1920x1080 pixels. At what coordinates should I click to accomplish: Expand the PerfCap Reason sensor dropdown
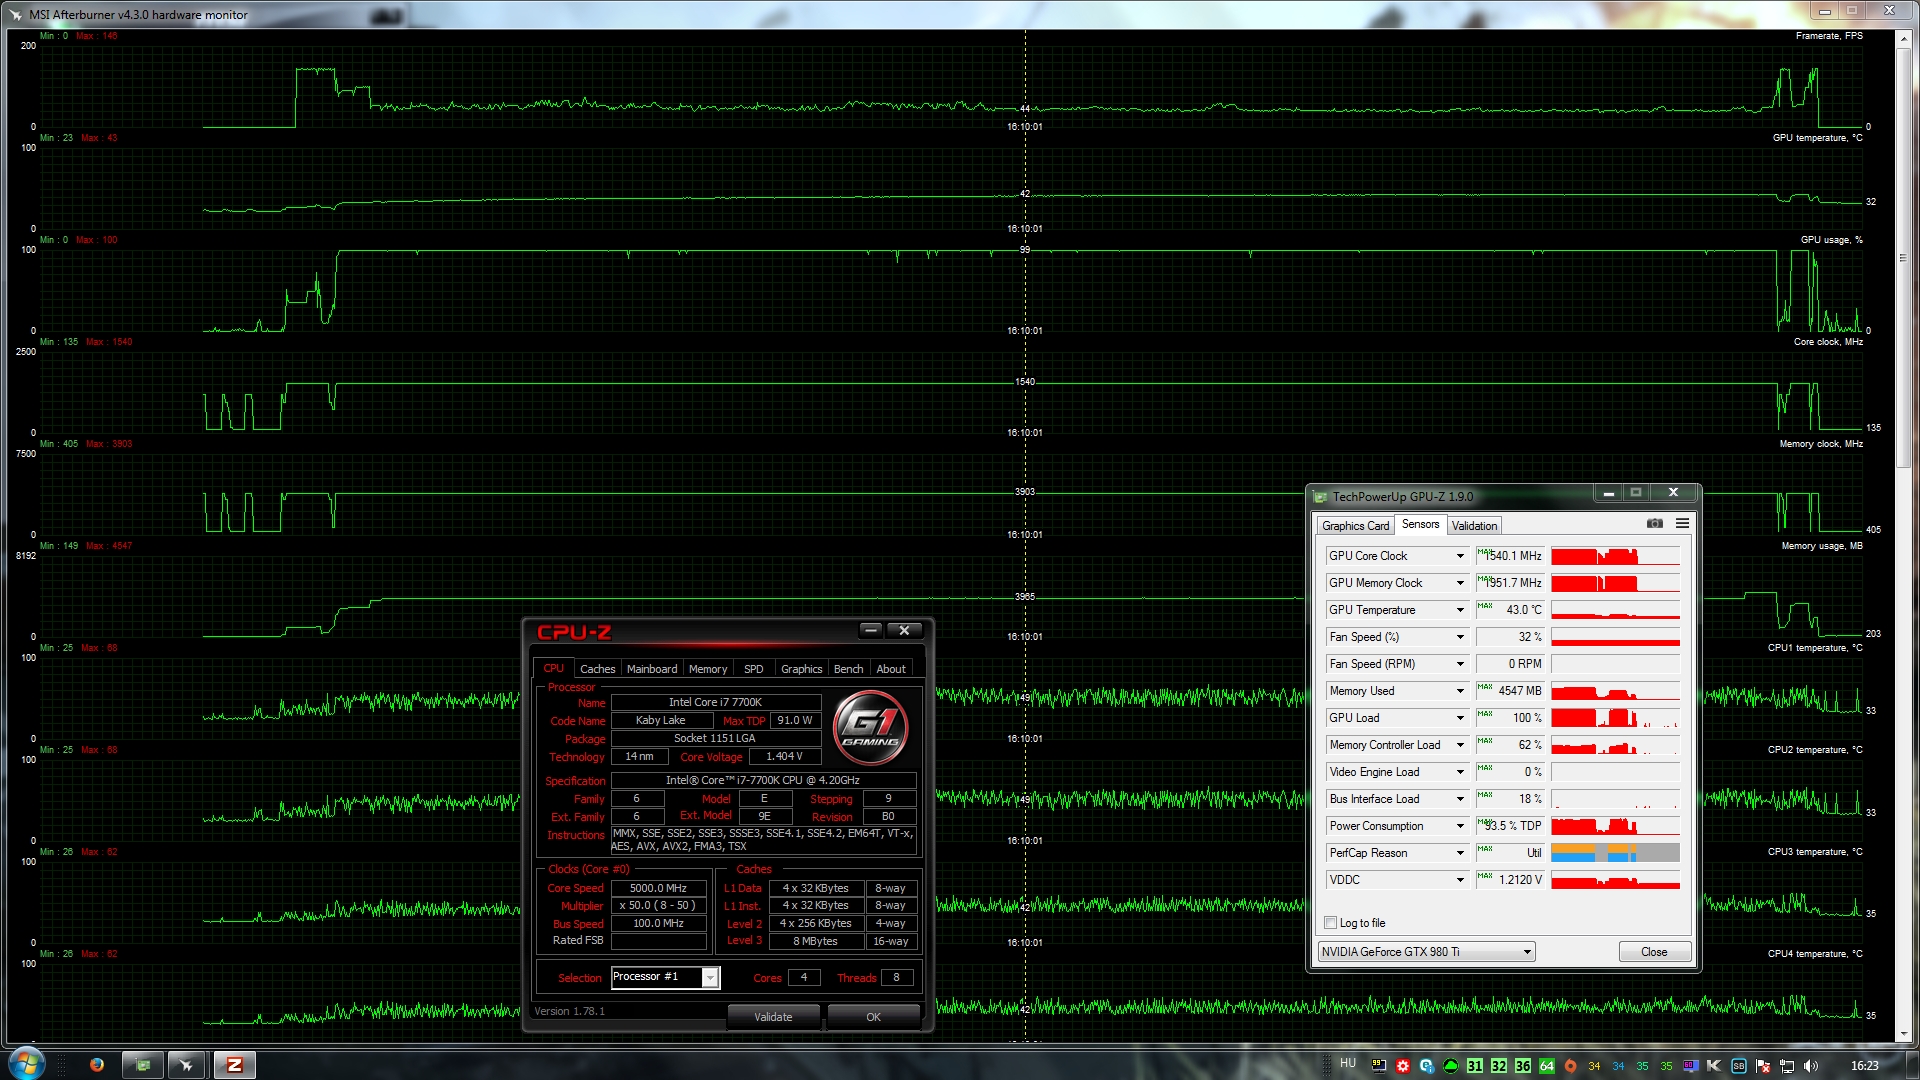(x=1459, y=853)
